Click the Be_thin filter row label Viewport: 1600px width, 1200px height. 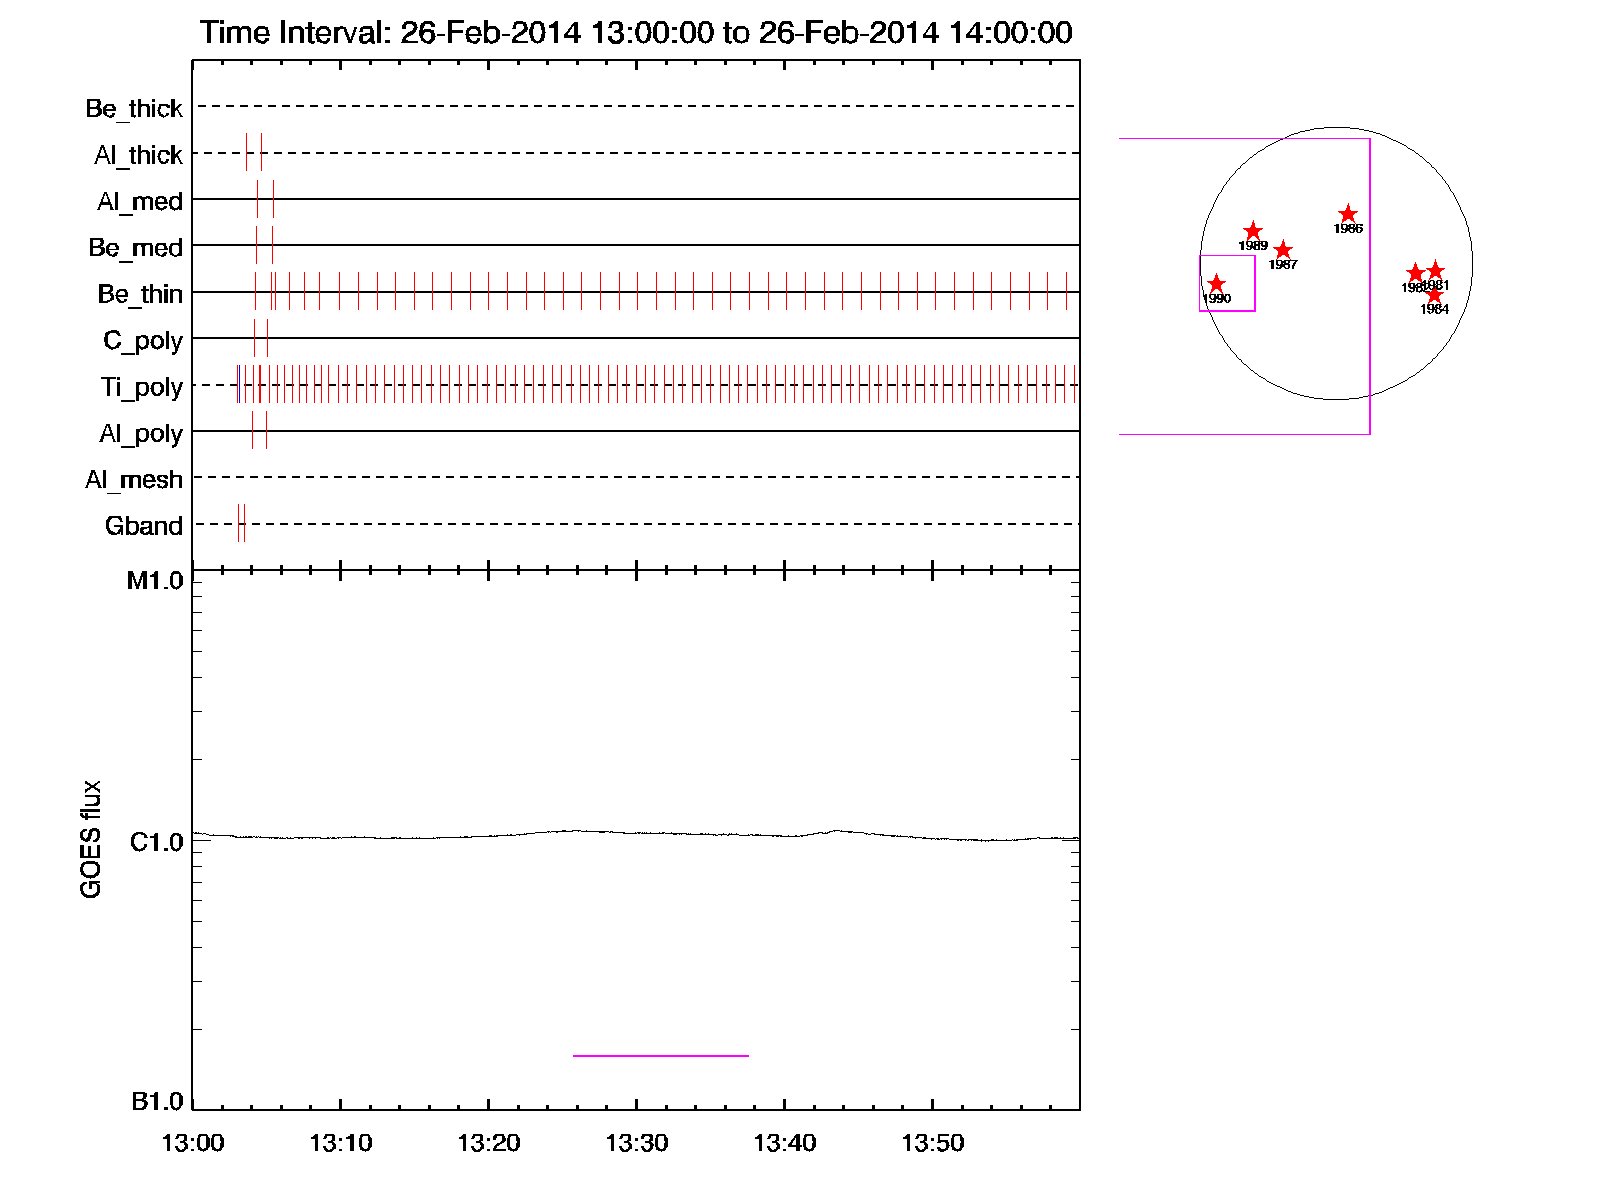pos(140,294)
